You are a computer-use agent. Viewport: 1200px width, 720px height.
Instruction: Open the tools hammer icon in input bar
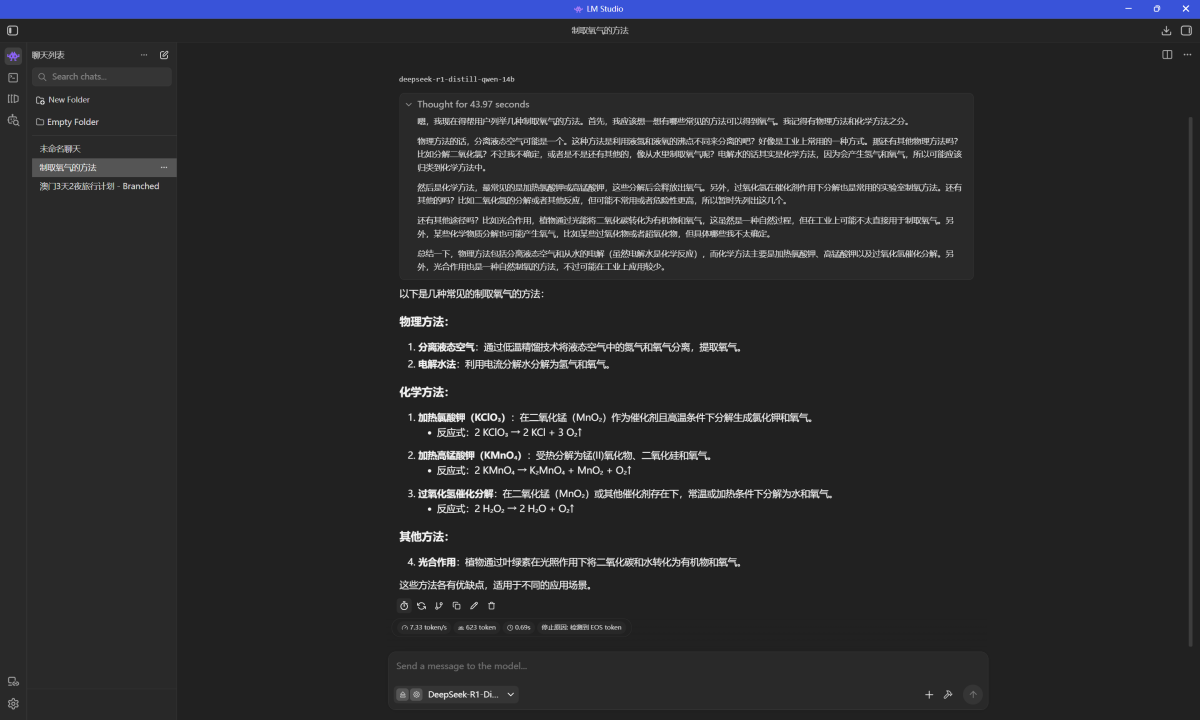(948, 694)
